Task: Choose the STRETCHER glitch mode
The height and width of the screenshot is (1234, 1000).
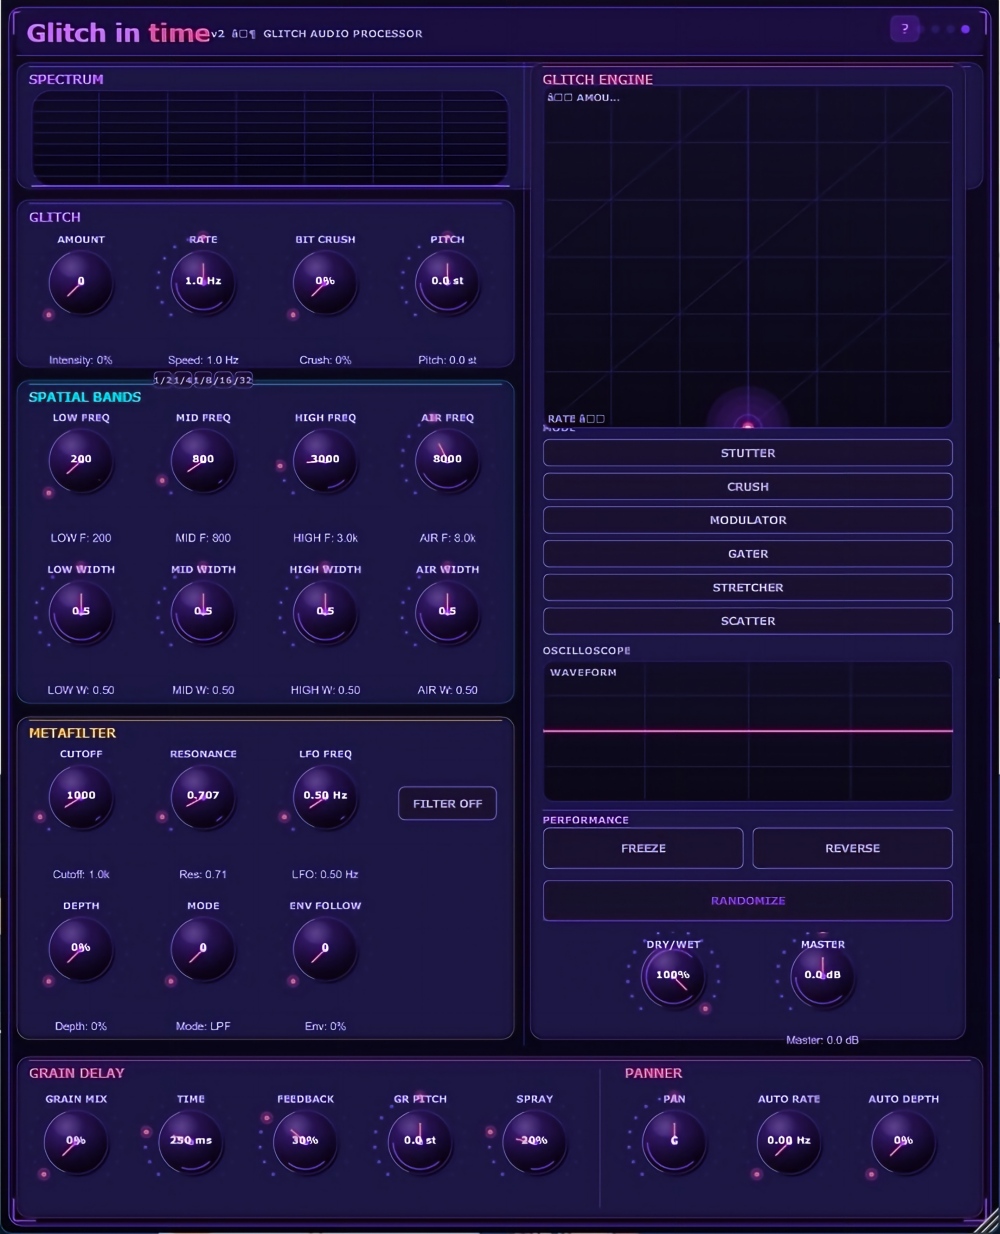Action: pyautogui.click(x=748, y=588)
